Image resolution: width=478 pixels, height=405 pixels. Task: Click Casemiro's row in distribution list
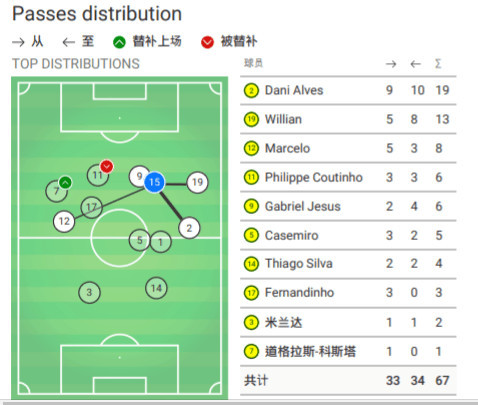(348, 235)
